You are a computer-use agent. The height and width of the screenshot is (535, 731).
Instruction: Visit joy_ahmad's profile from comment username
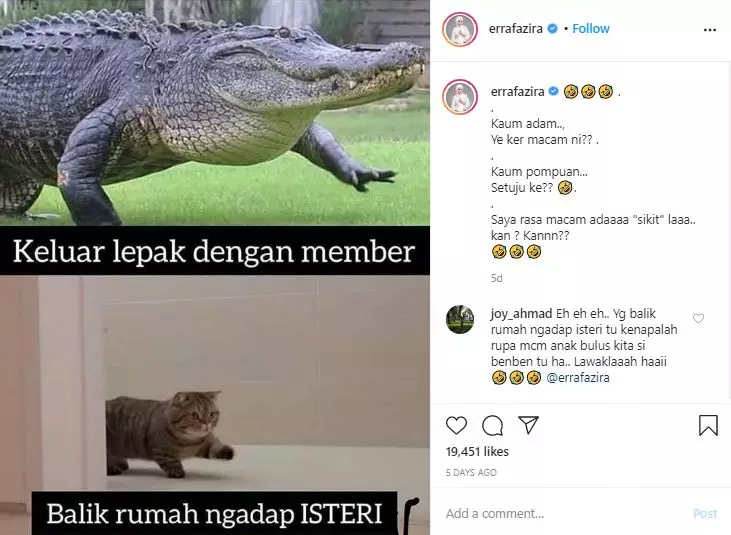(521, 314)
